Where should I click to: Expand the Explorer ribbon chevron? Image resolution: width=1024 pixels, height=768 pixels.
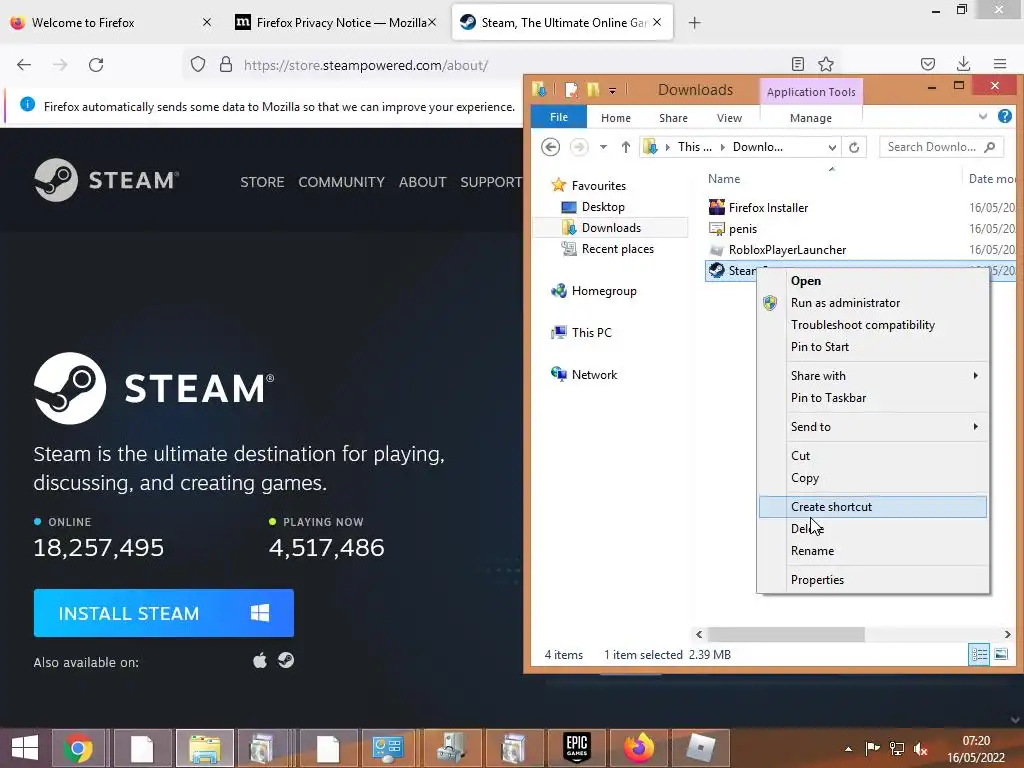coord(983,116)
